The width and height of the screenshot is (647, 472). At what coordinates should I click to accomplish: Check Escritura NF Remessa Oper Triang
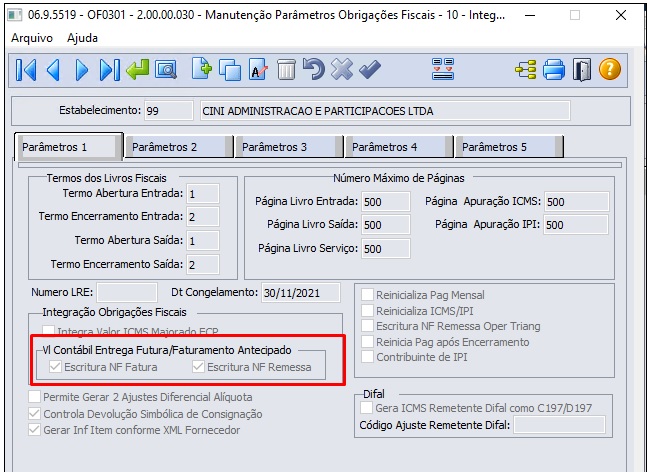[x=367, y=326]
